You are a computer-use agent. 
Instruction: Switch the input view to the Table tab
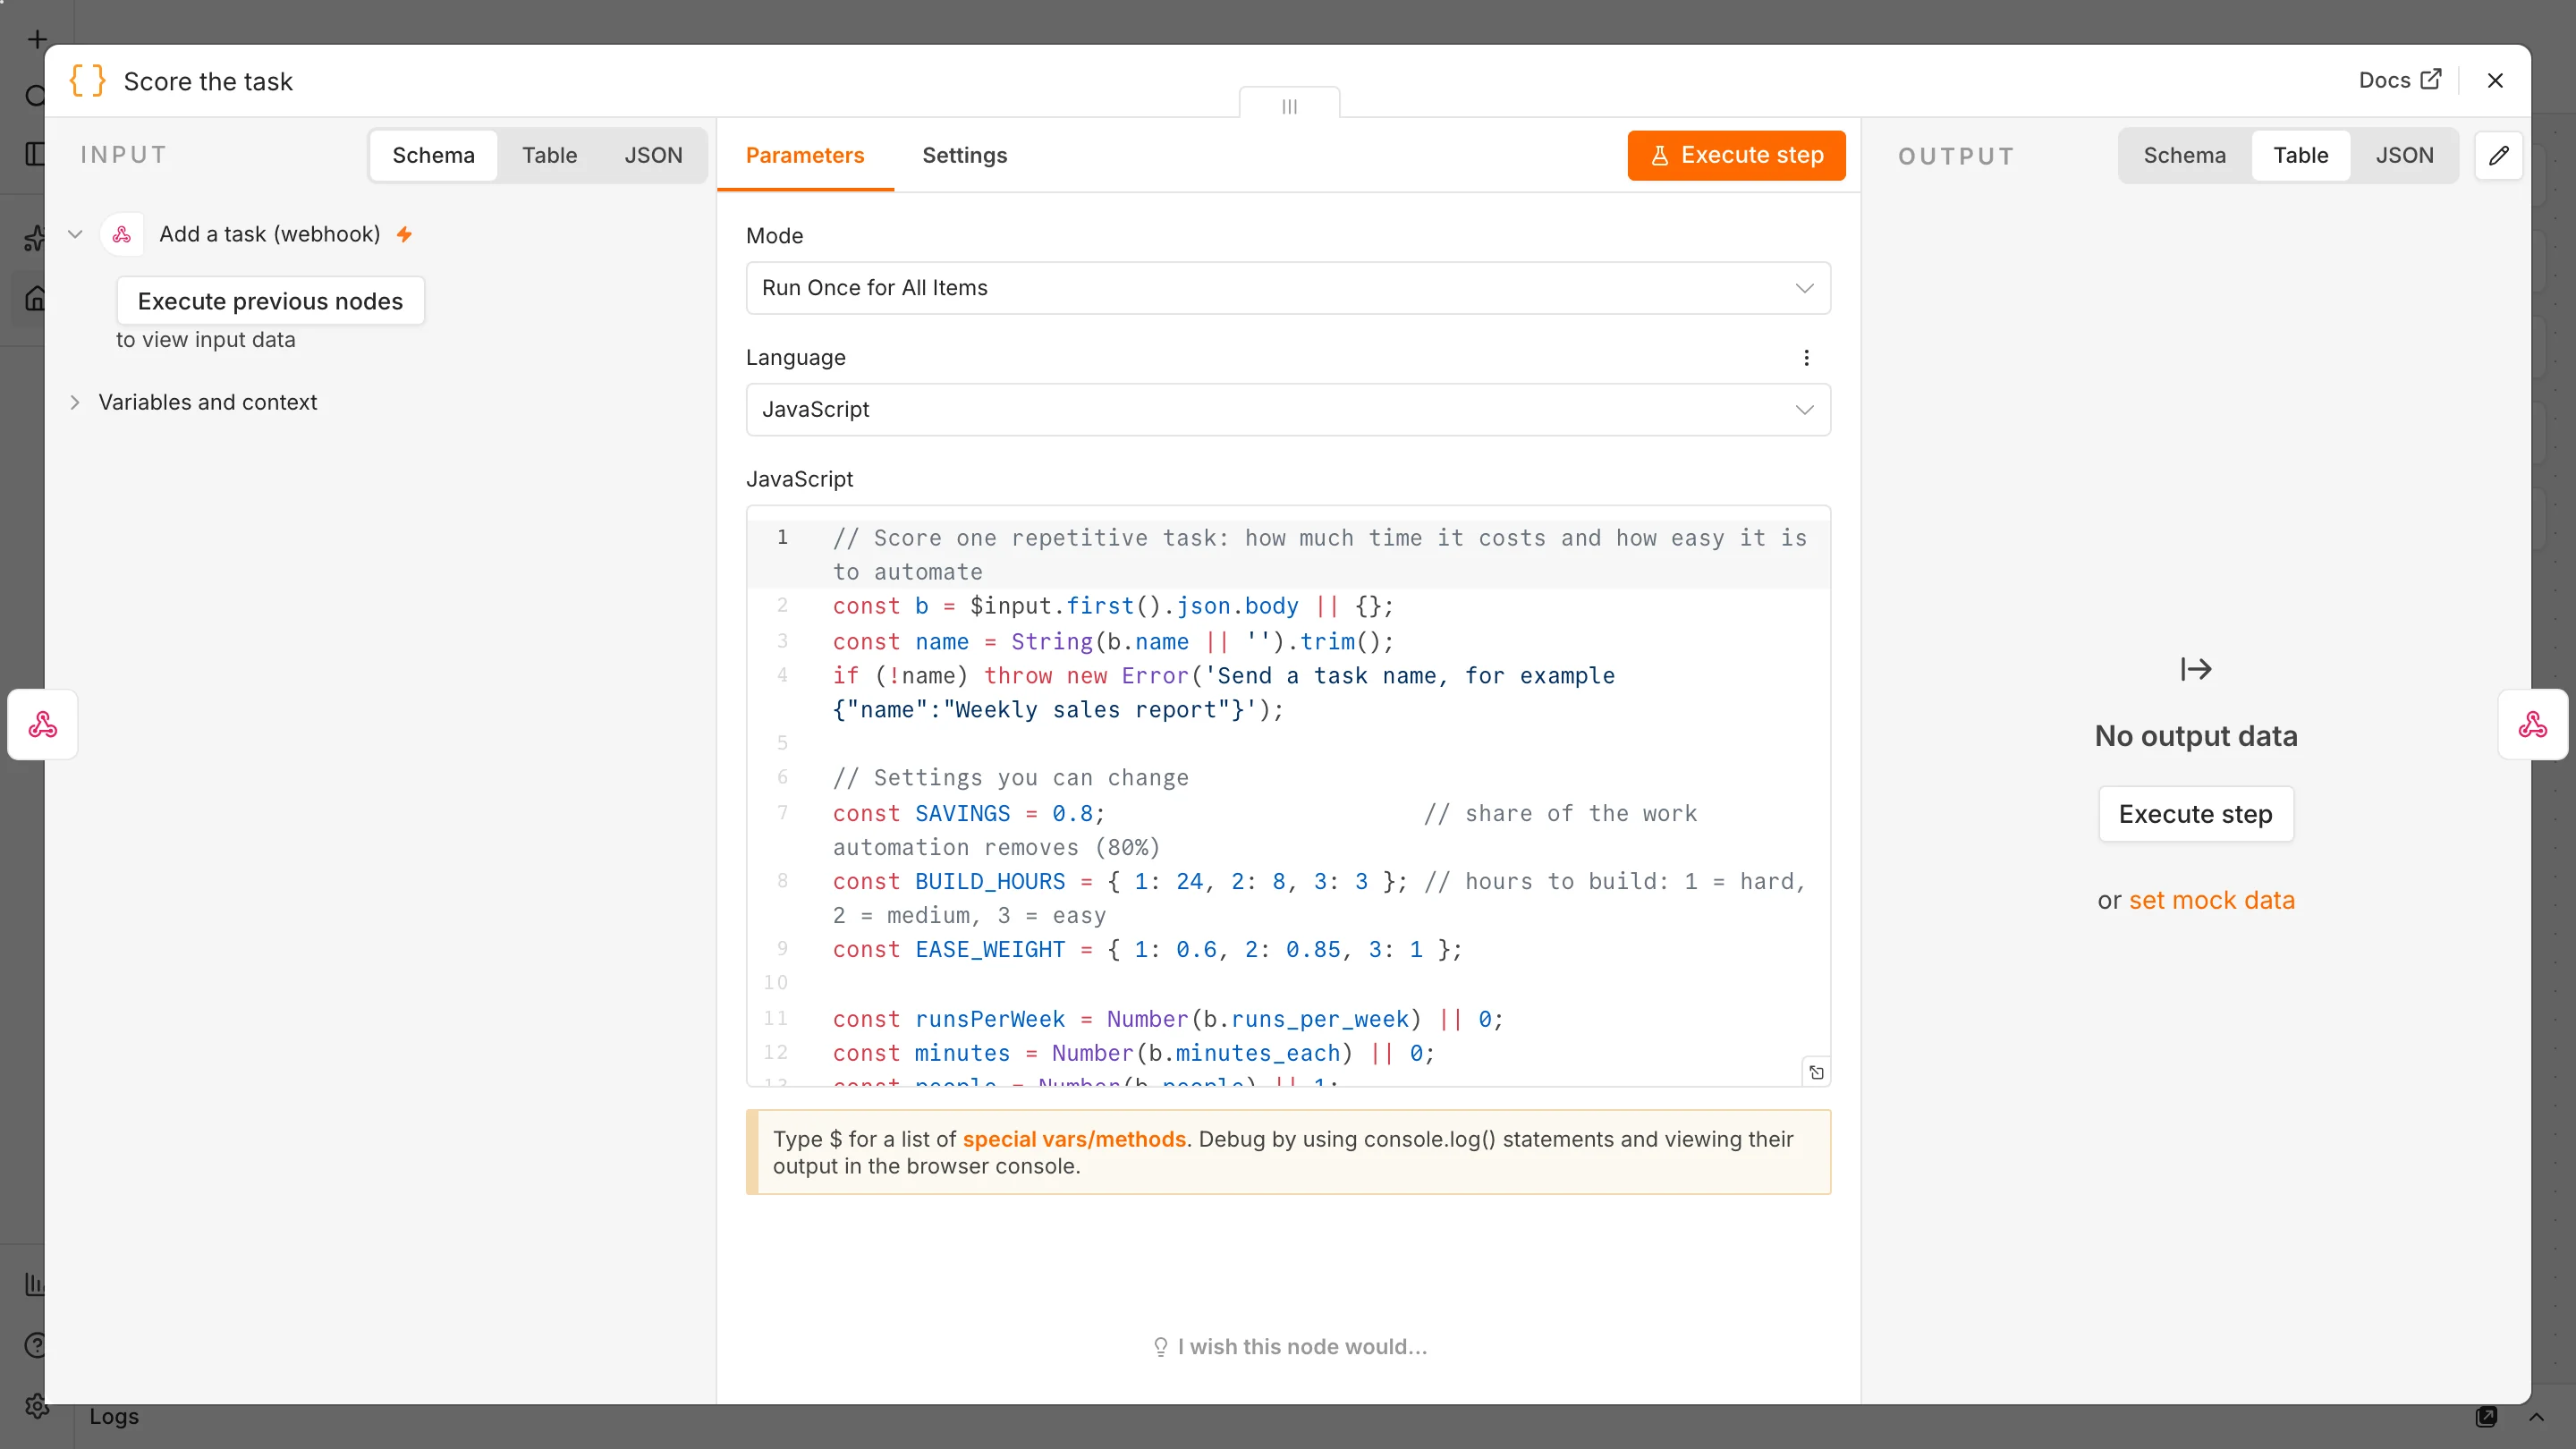click(549, 155)
